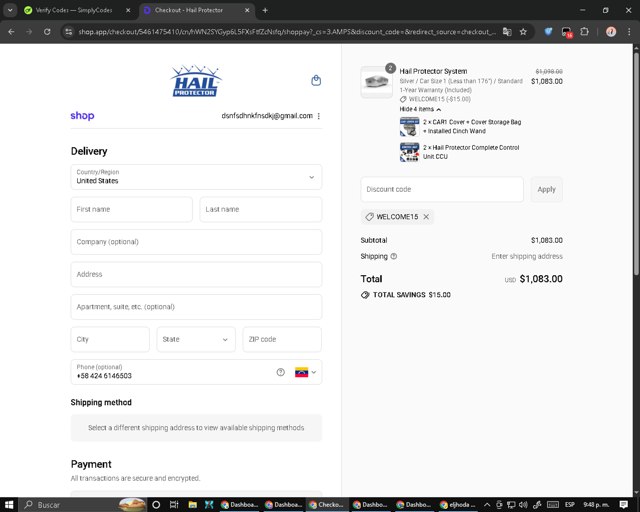View site information icon in address bar
Image resolution: width=640 pixels, height=512 pixels.
pyautogui.click(x=69, y=32)
